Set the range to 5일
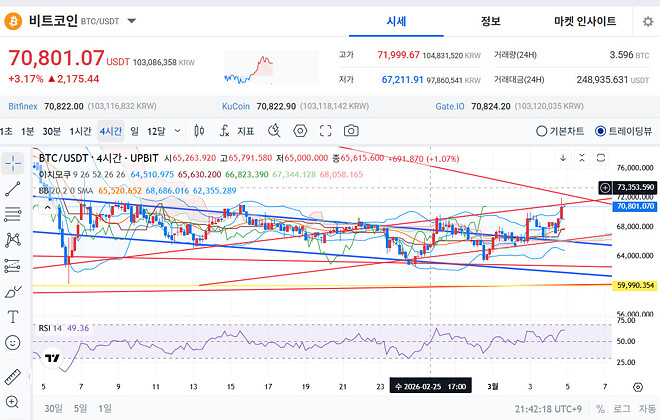This screenshot has height=420, width=660. (x=80, y=408)
